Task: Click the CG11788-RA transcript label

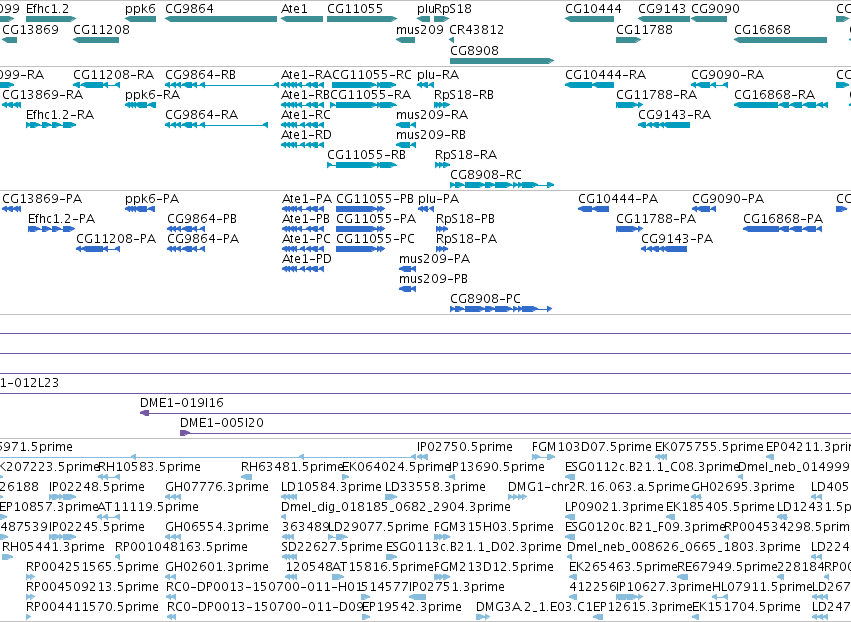Action: [x=657, y=94]
